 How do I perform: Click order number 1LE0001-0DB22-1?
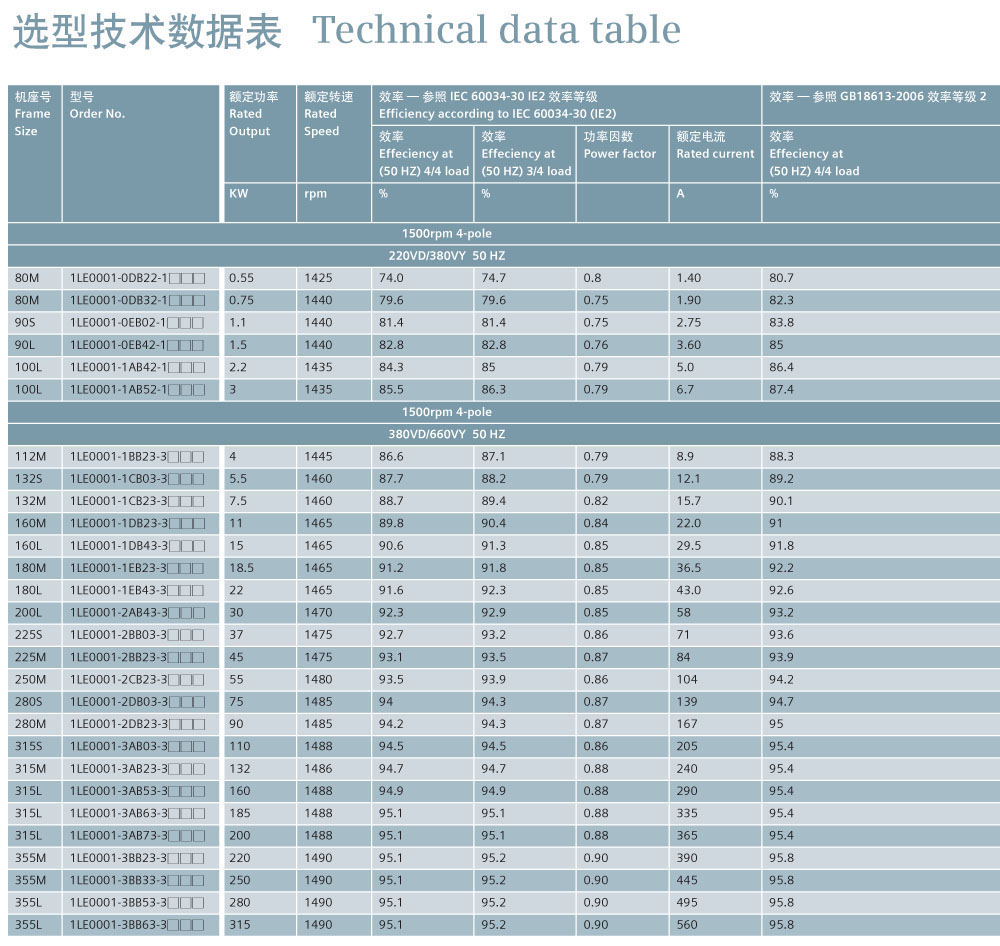click(137, 277)
